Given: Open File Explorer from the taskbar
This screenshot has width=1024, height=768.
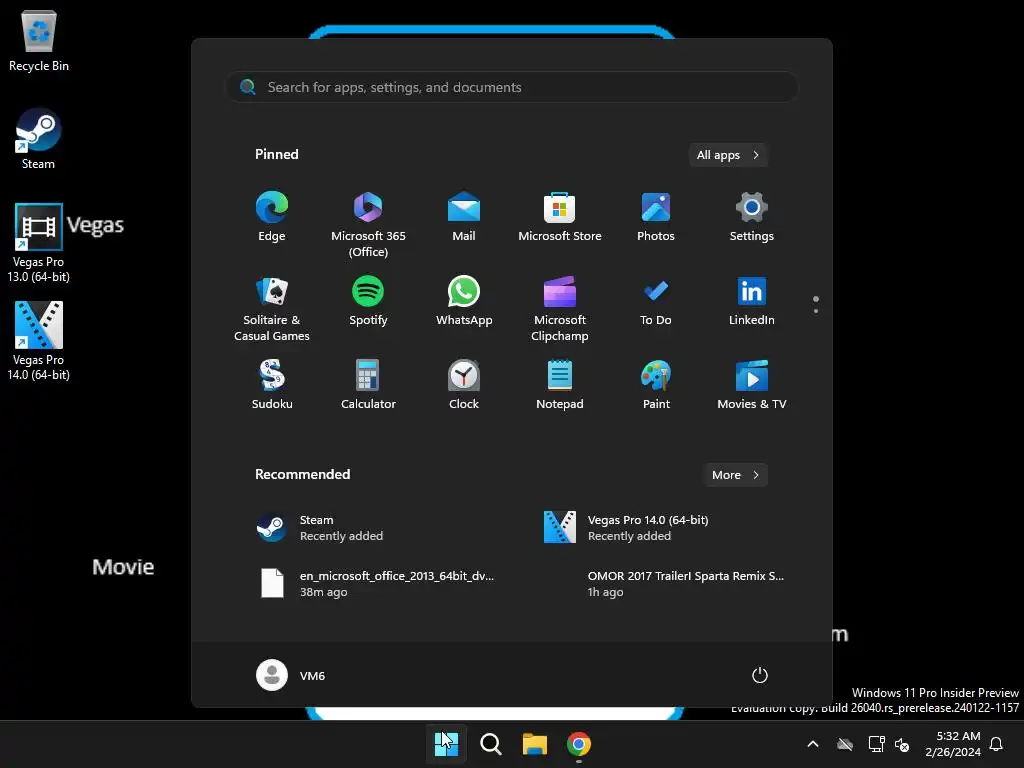Looking at the screenshot, I should [534, 744].
